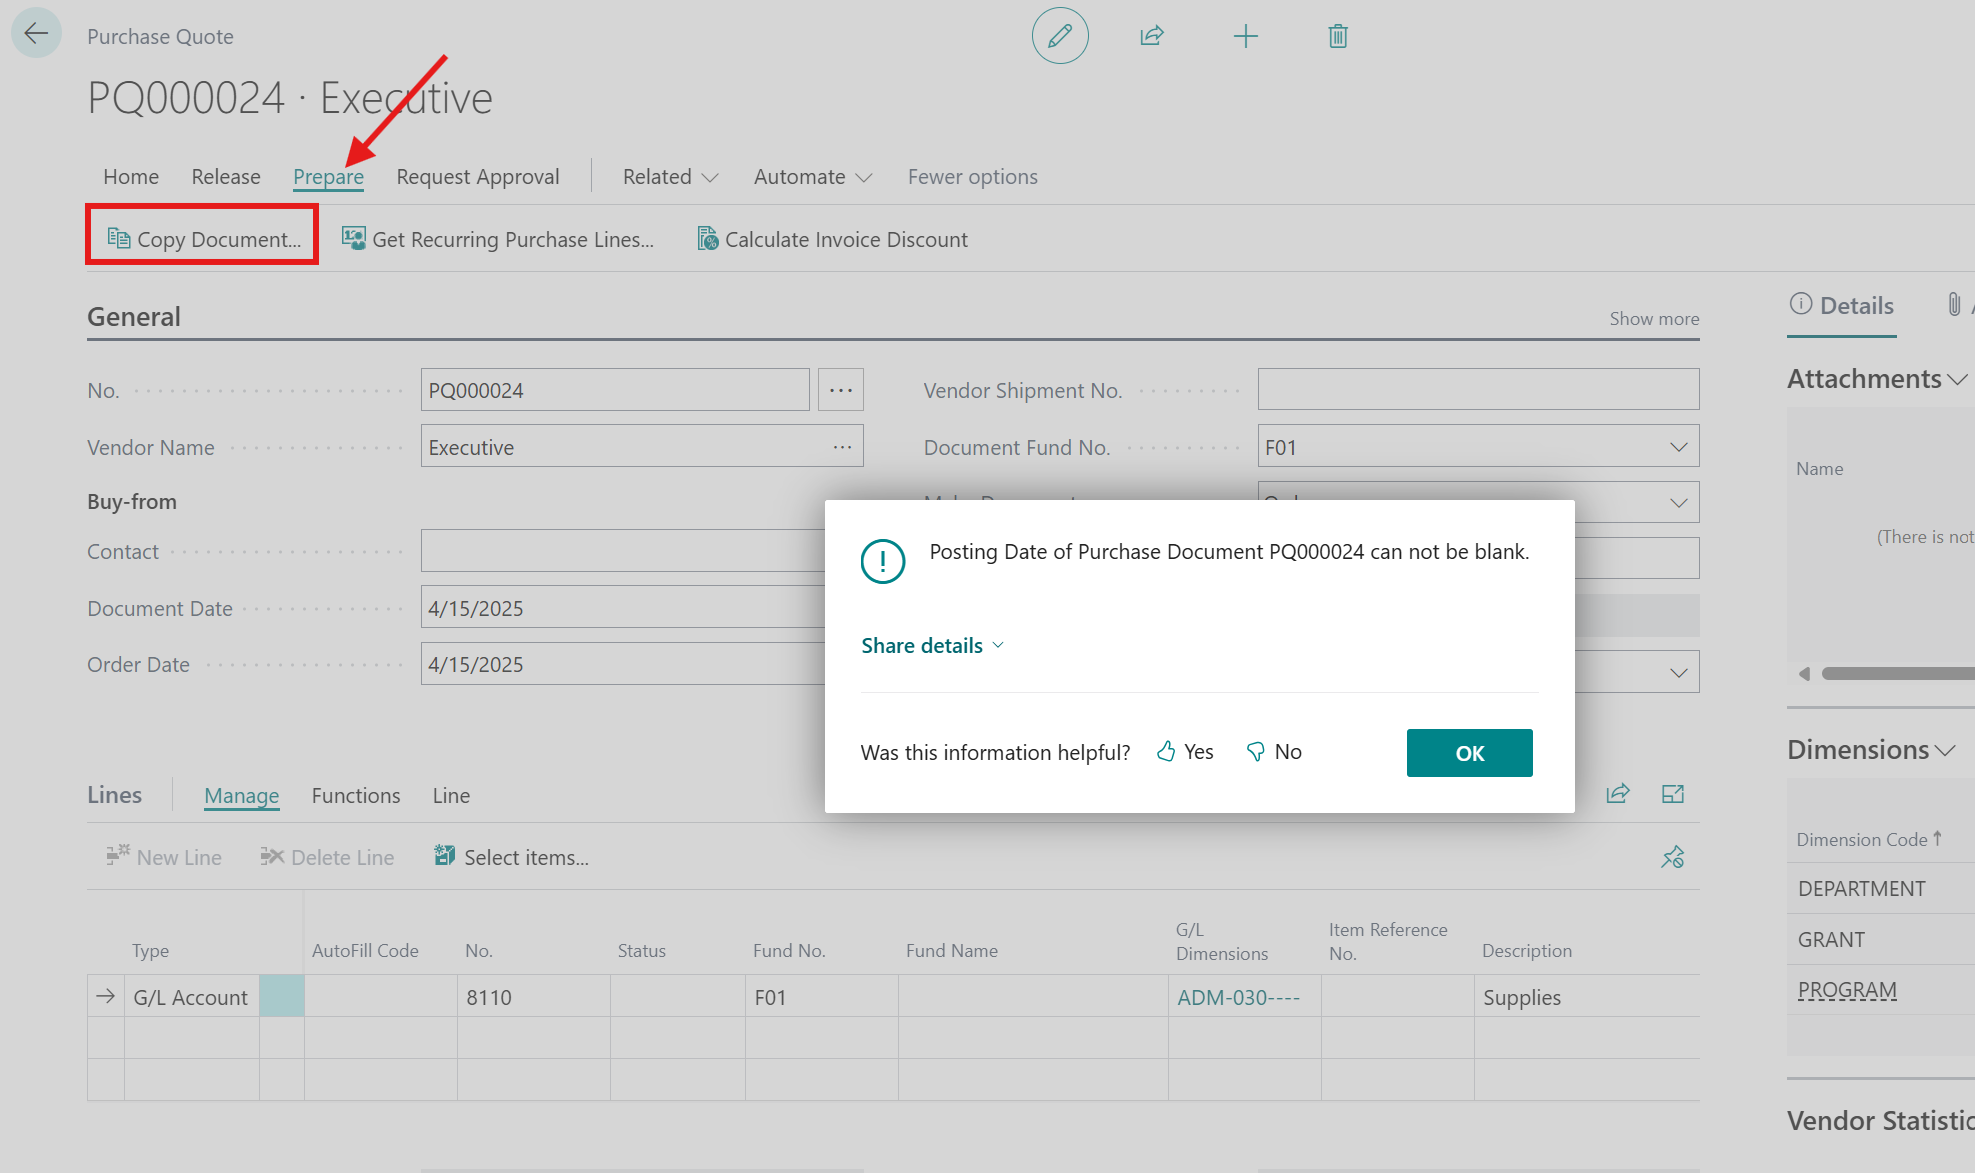
Task: Switch to the Functions lines tab
Action: [355, 796]
